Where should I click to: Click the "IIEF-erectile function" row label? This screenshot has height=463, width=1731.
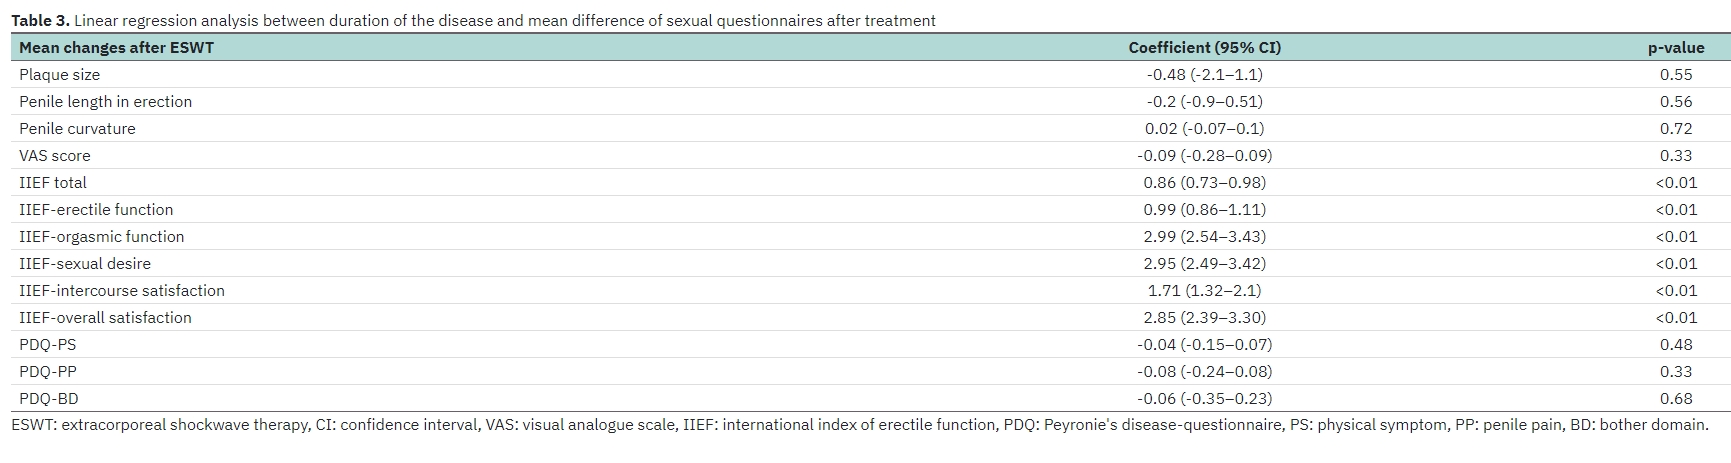(x=96, y=210)
